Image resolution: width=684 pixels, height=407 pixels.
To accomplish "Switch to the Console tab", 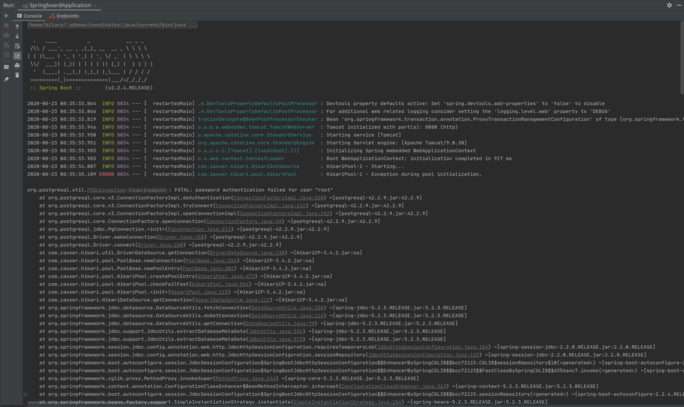I will pyautogui.click(x=29, y=16).
